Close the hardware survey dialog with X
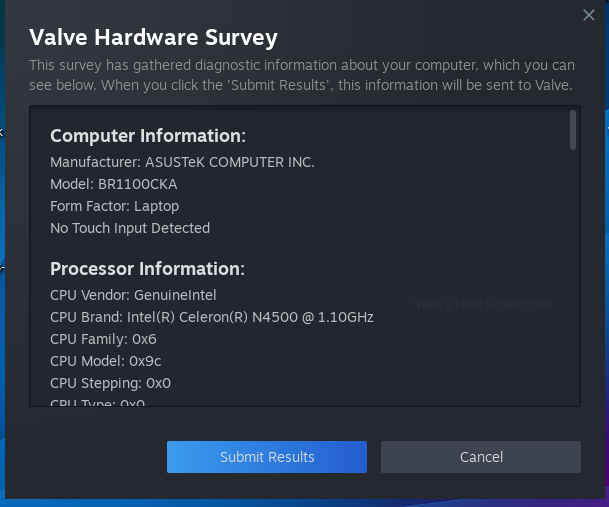 588,15
